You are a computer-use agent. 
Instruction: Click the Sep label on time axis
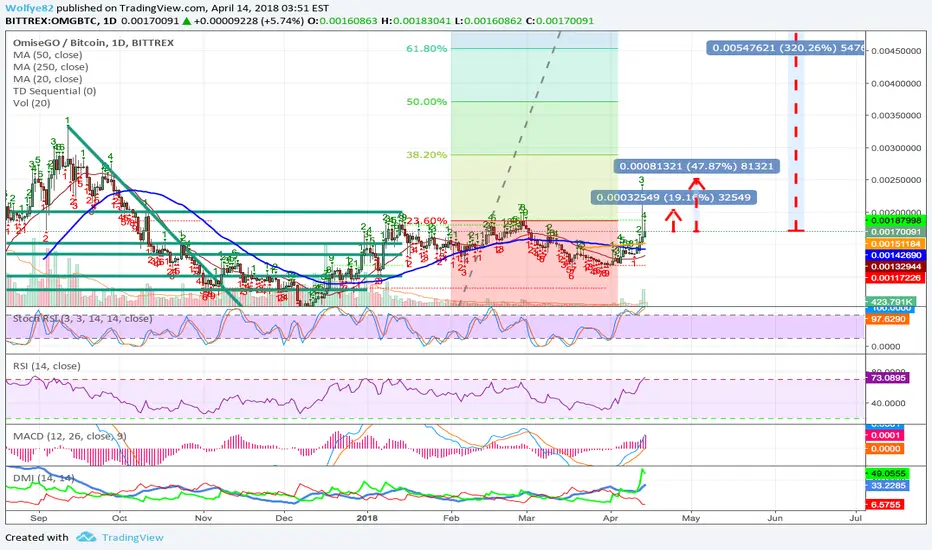(39, 518)
